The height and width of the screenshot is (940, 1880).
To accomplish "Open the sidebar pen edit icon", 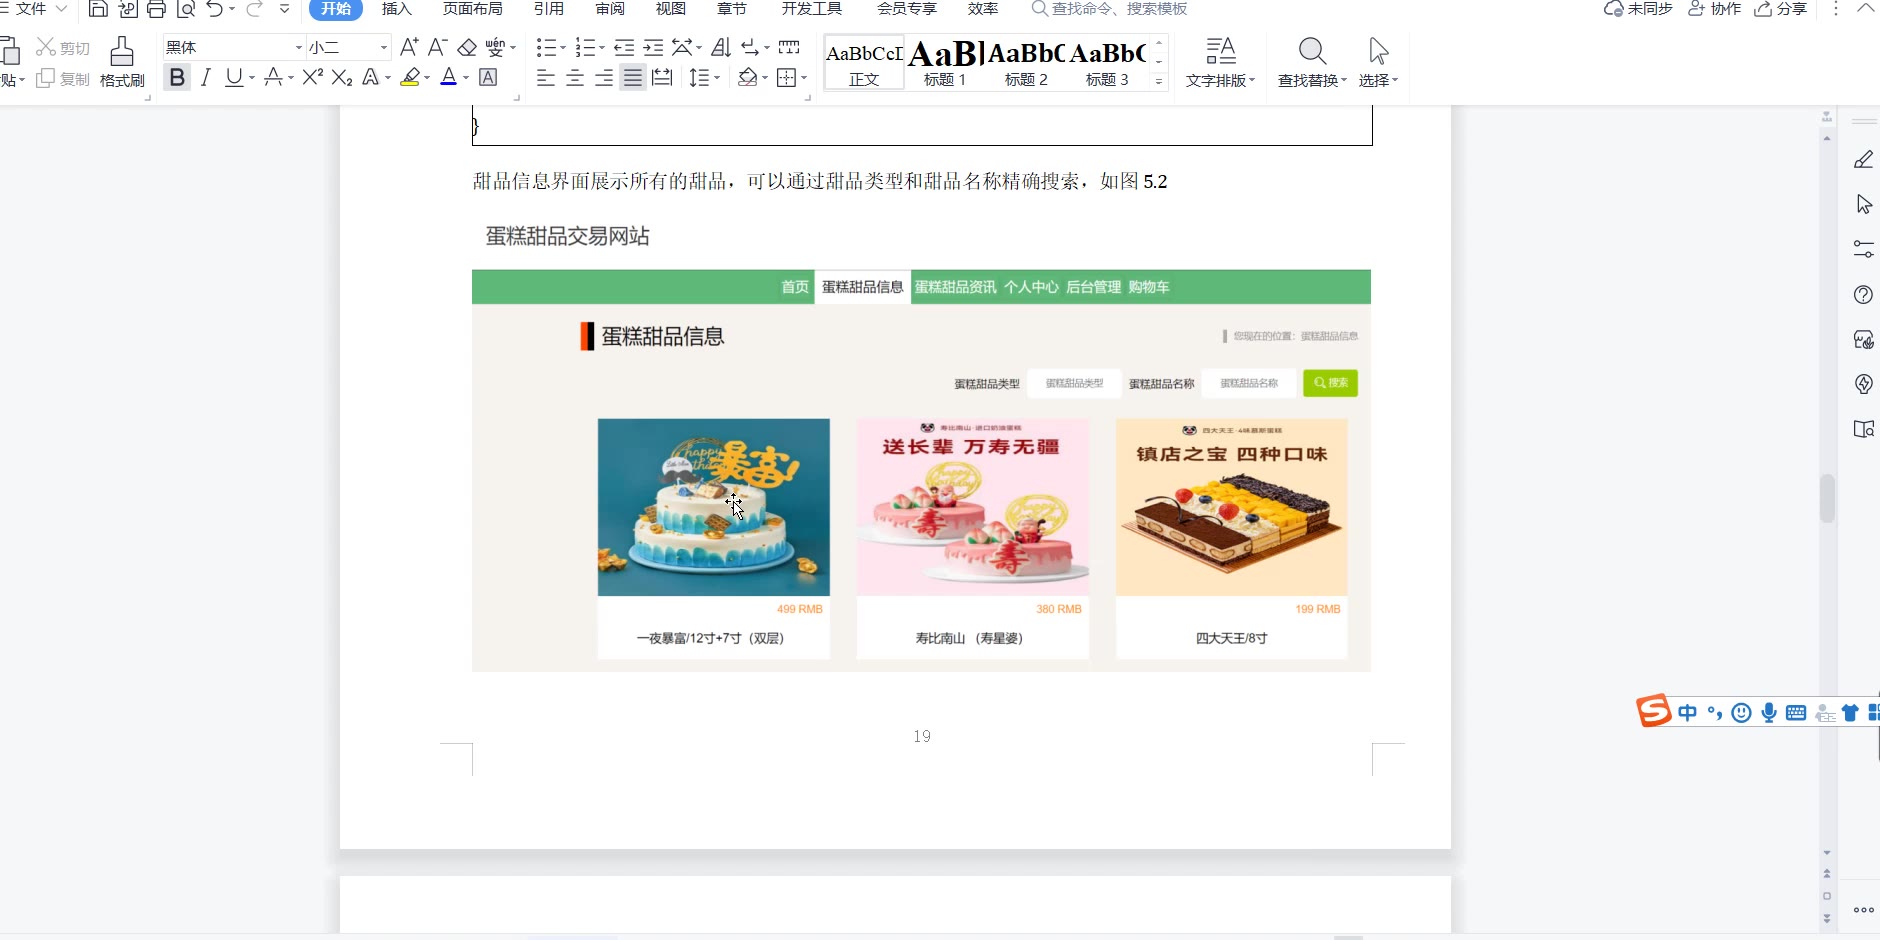I will [x=1863, y=160].
